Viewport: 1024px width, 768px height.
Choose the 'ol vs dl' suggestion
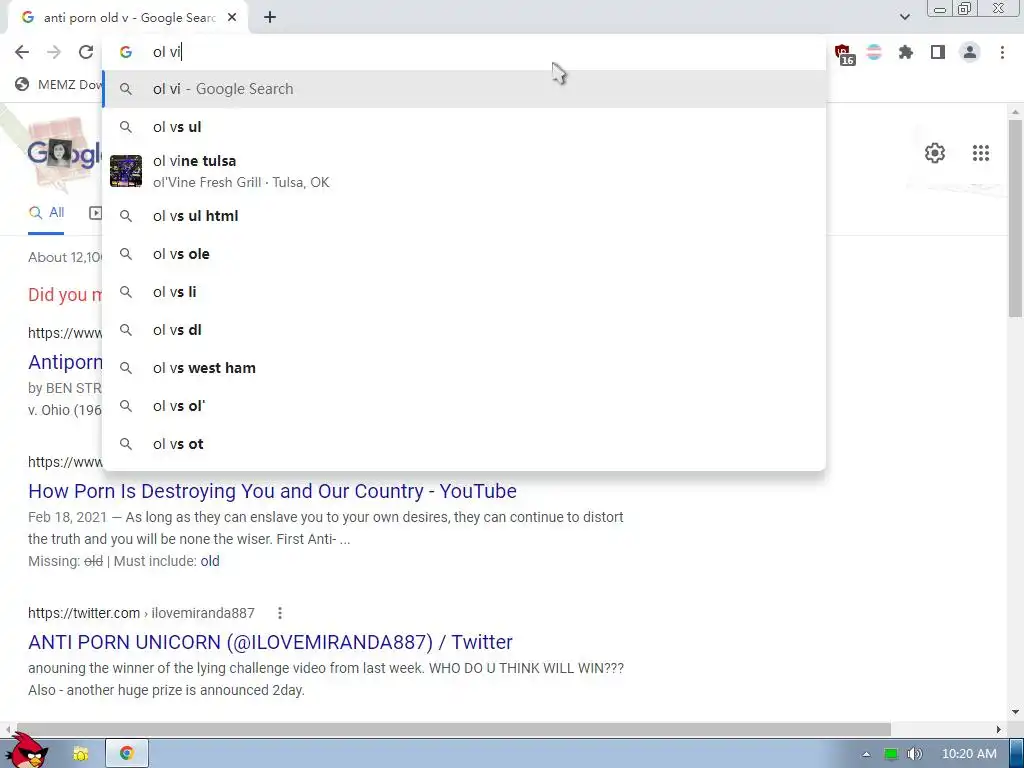[x=464, y=330]
